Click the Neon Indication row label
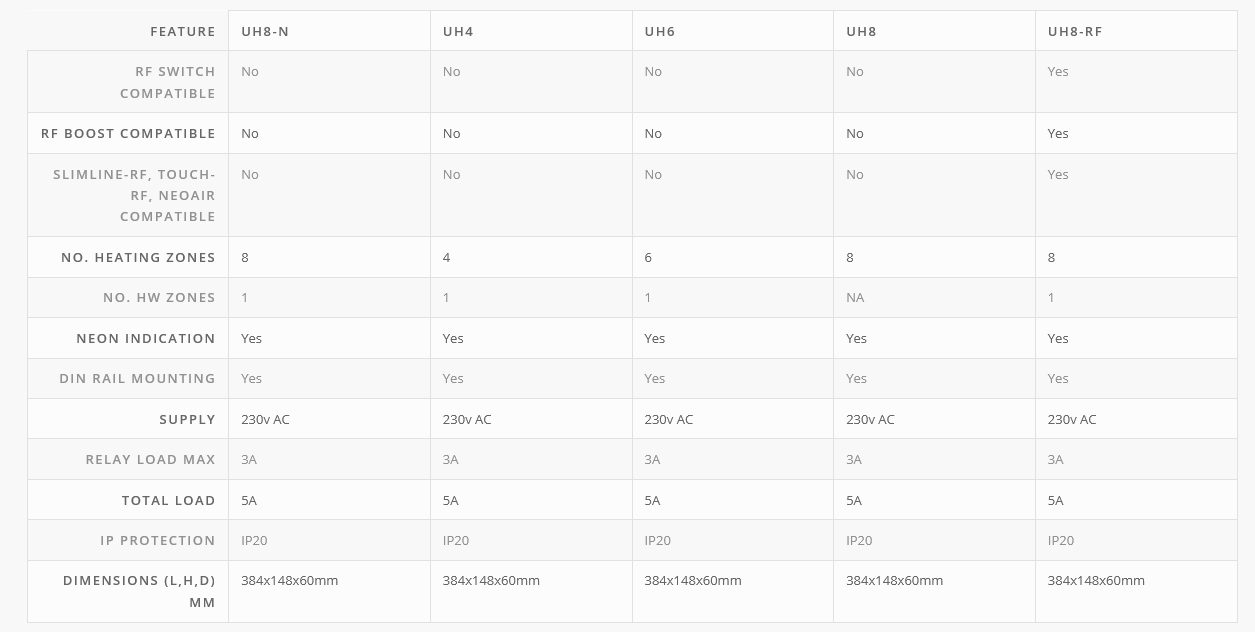Screen dimensions: 1255x632 pyautogui.click(x=146, y=338)
